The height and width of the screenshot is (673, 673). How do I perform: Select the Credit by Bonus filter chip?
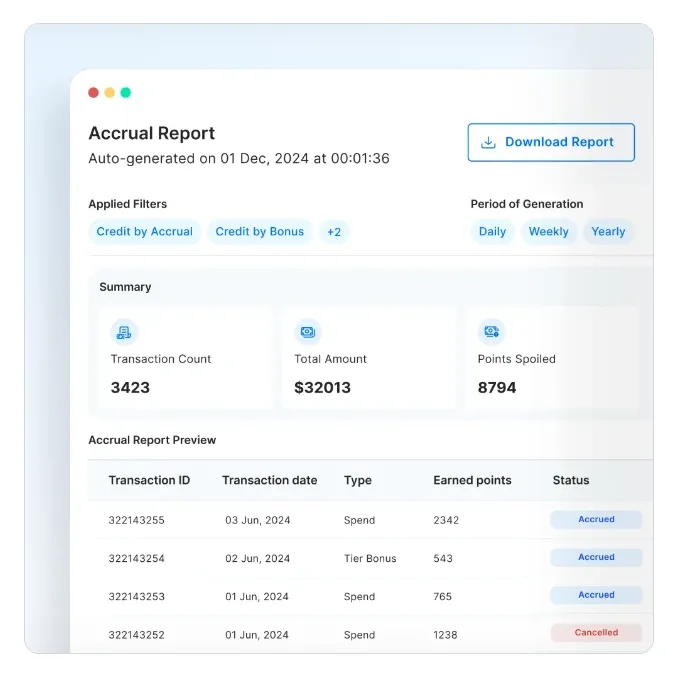point(260,232)
